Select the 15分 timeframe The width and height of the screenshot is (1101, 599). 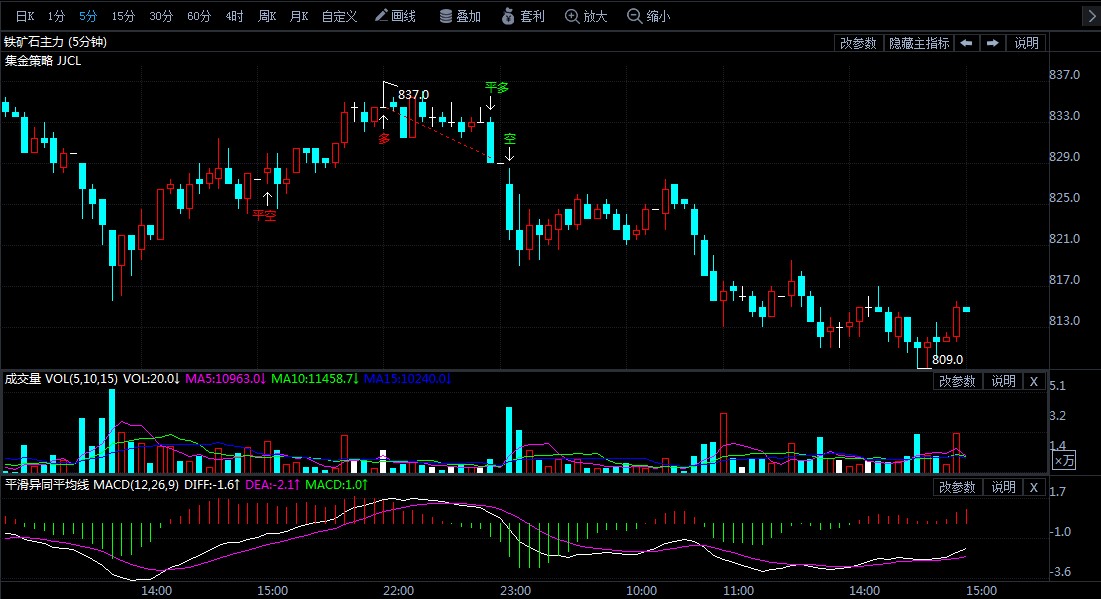[x=123, y=16]
